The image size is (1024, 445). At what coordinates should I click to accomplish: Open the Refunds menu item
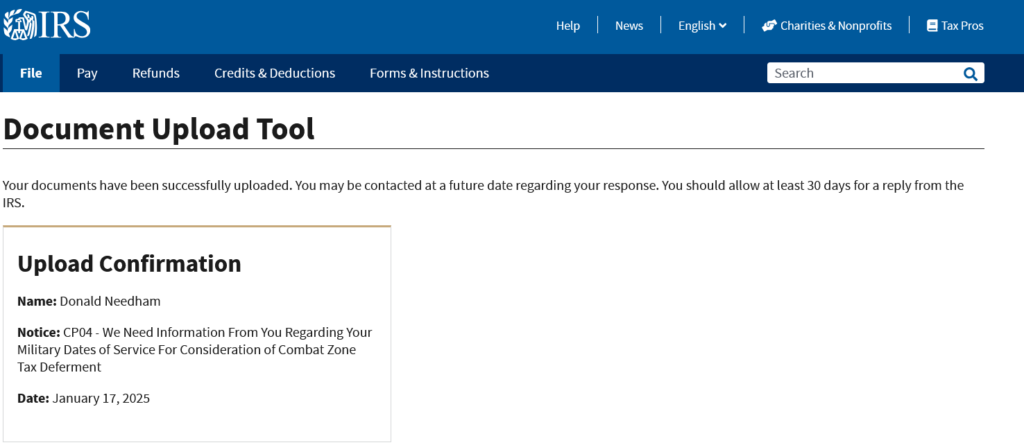click(155, 73)
